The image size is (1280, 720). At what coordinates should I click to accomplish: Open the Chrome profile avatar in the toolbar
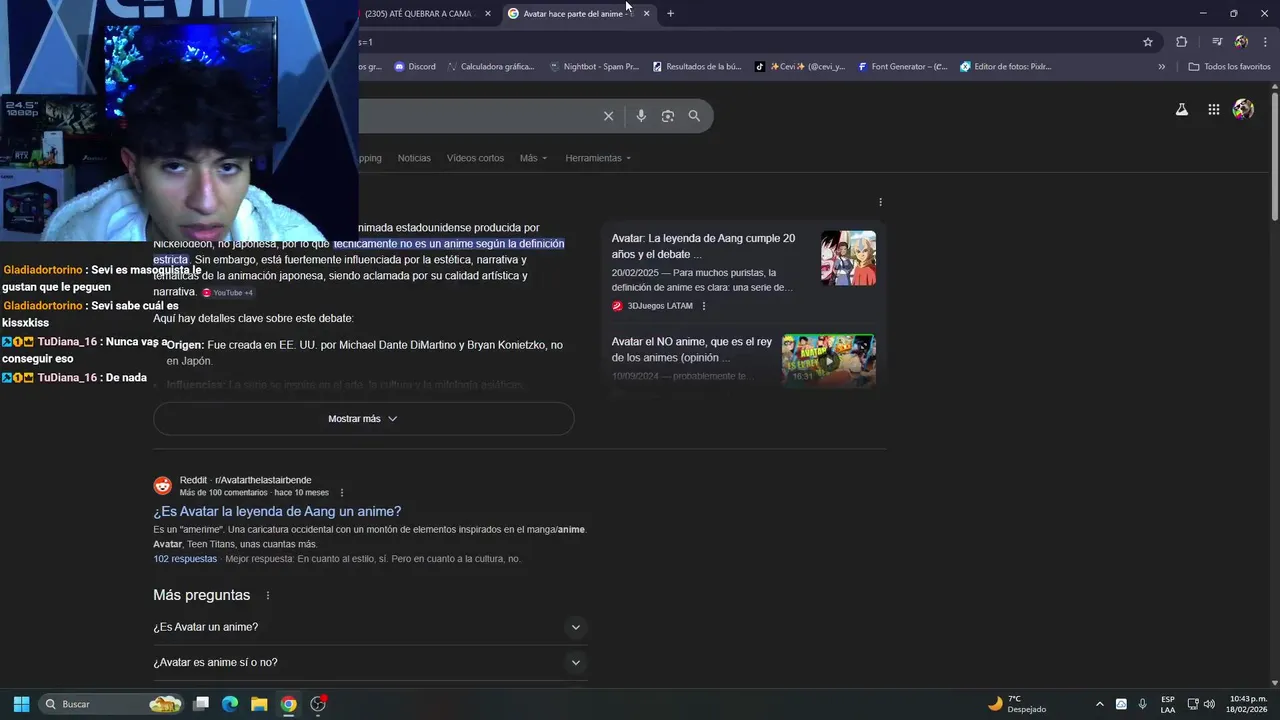coord(1241,42)
